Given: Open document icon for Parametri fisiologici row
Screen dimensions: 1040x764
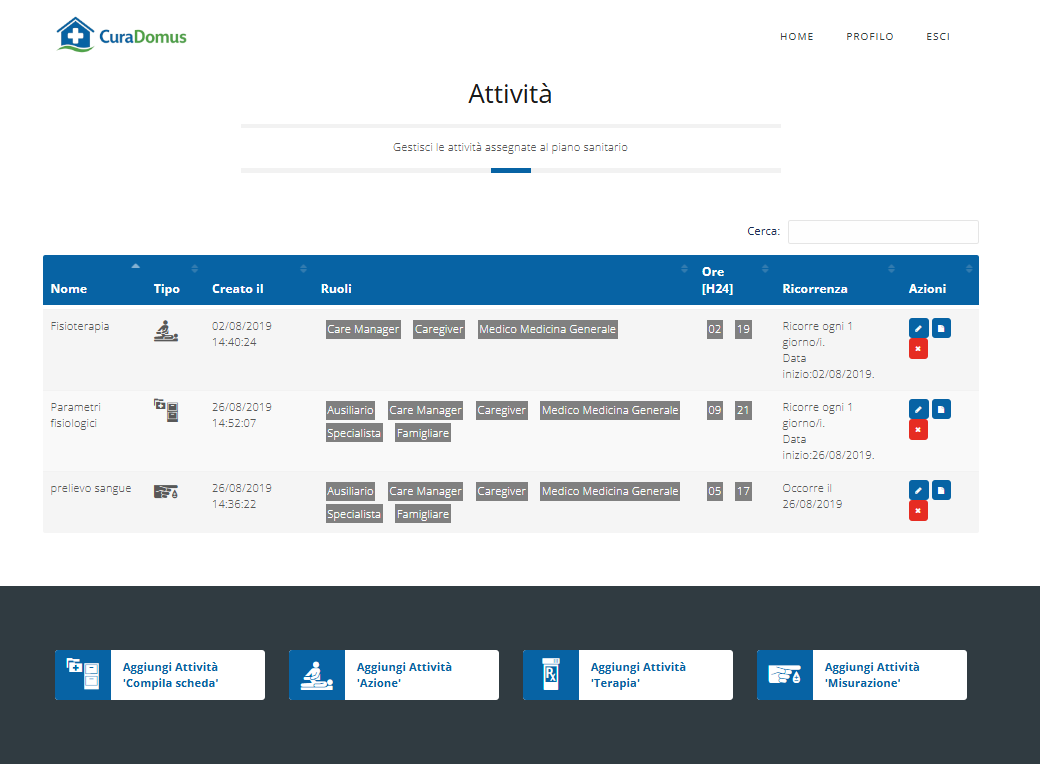Looking at the screenshot, I should point(941,409).
